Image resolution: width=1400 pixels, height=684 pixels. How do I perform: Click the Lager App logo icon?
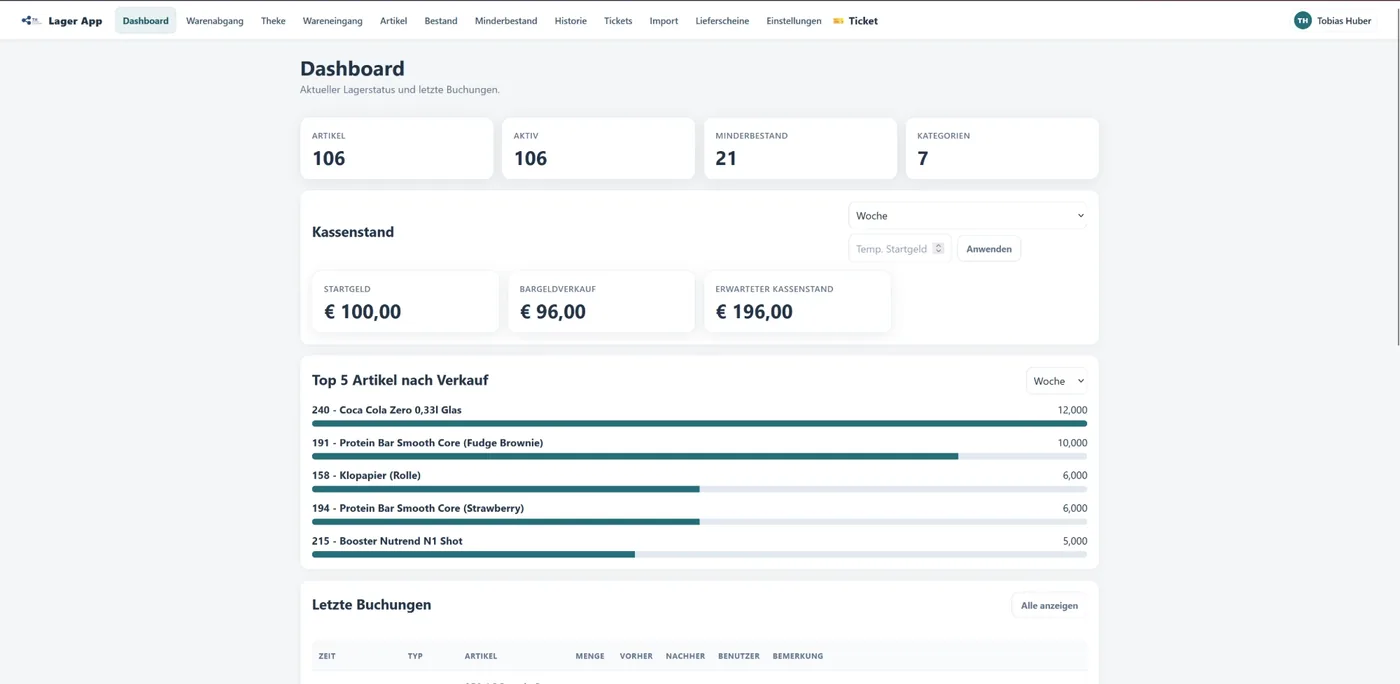(31, 20)
